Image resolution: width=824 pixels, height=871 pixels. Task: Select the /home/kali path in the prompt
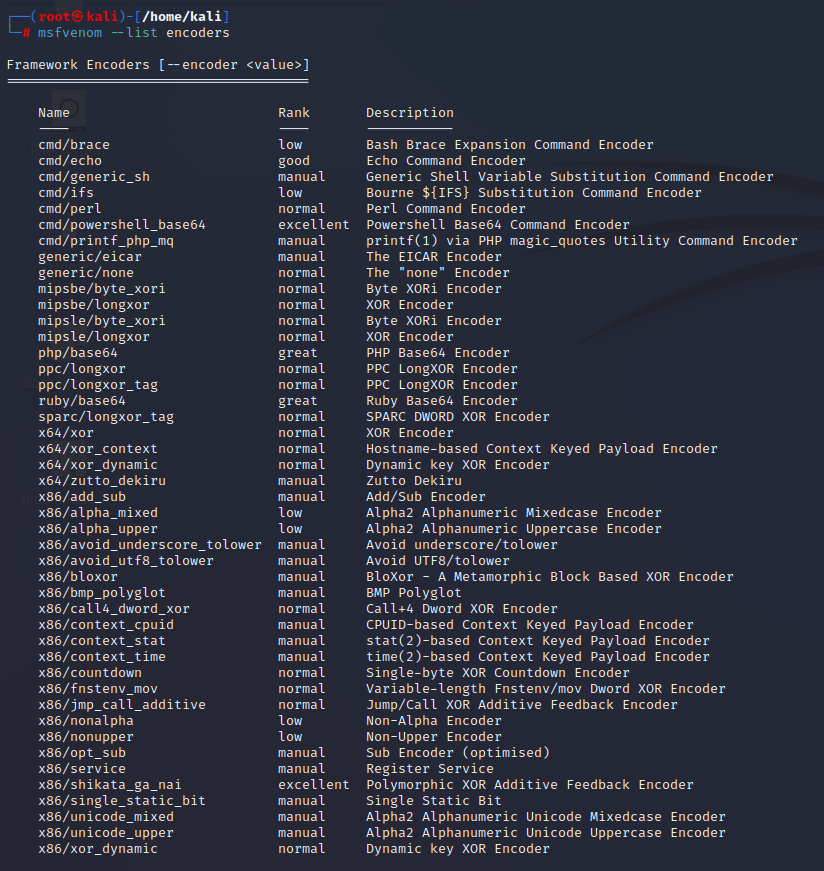click(182, 17)
